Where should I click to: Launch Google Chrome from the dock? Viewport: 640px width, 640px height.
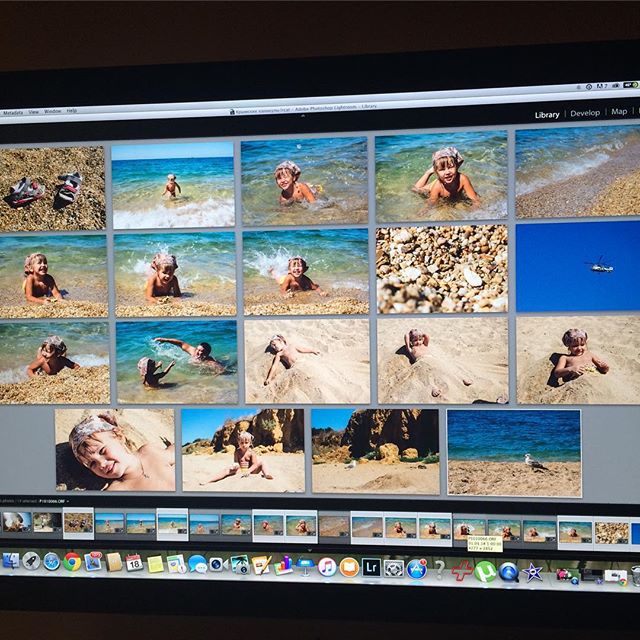pyautogui.click(x=71, y=561)
